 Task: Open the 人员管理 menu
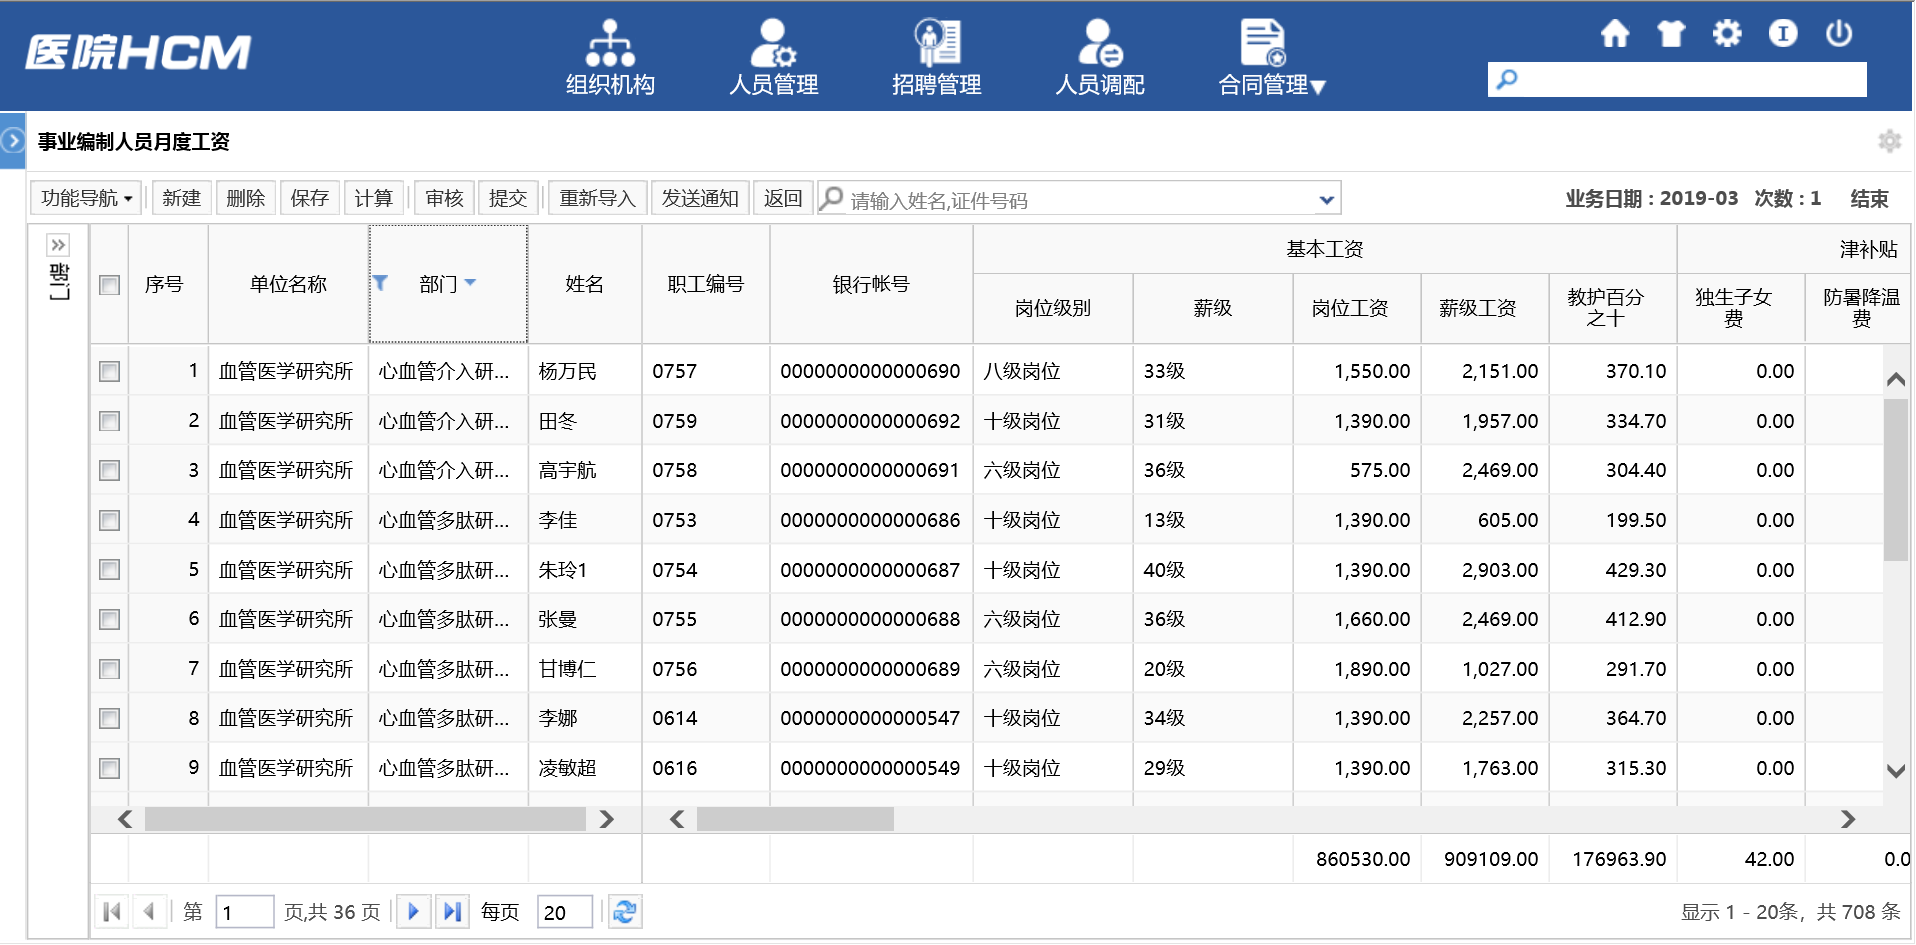click(x=773, y=58)
